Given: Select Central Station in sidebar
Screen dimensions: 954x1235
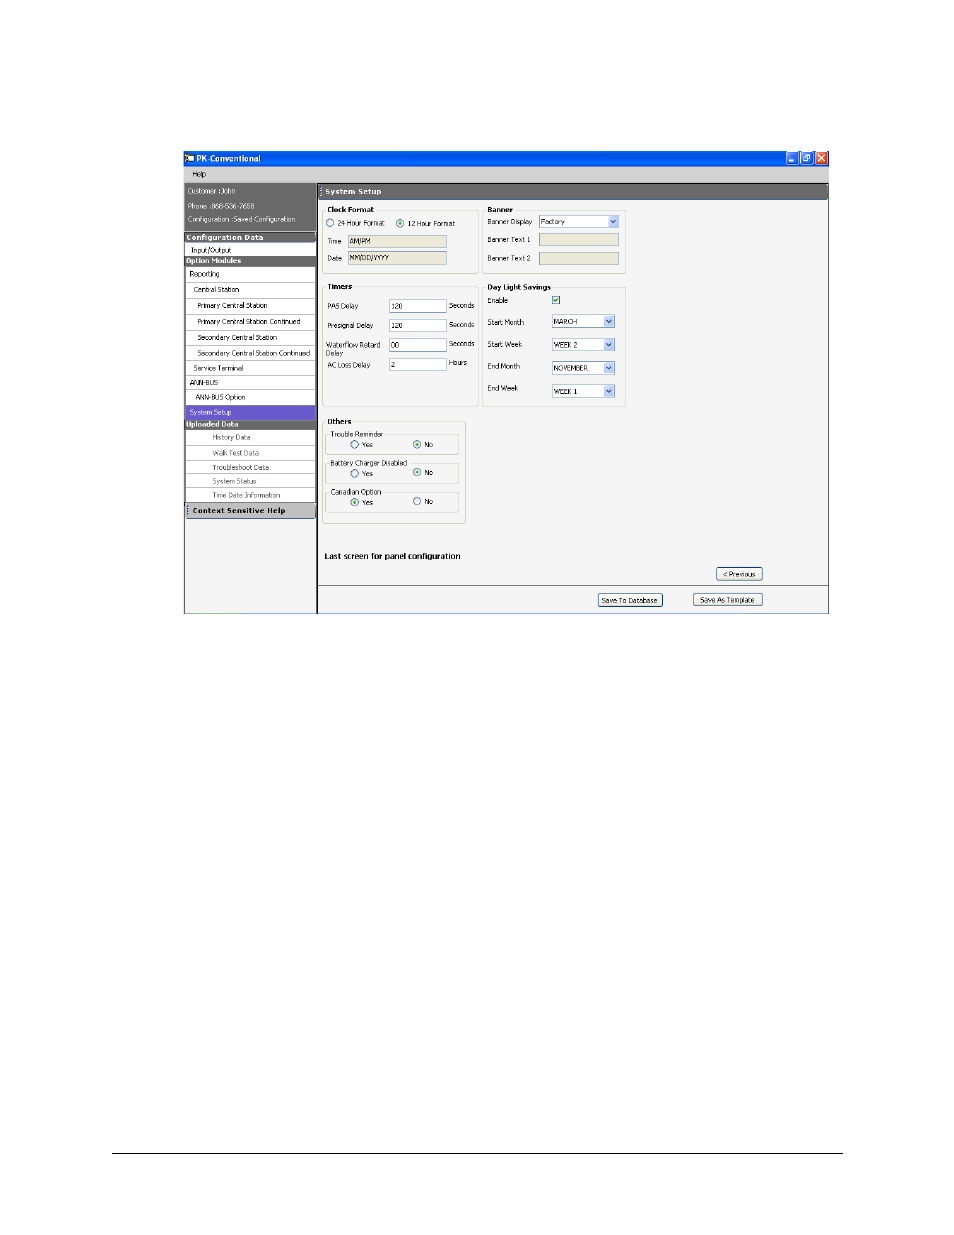Looking at the screenshot, I should click(250, 290).
